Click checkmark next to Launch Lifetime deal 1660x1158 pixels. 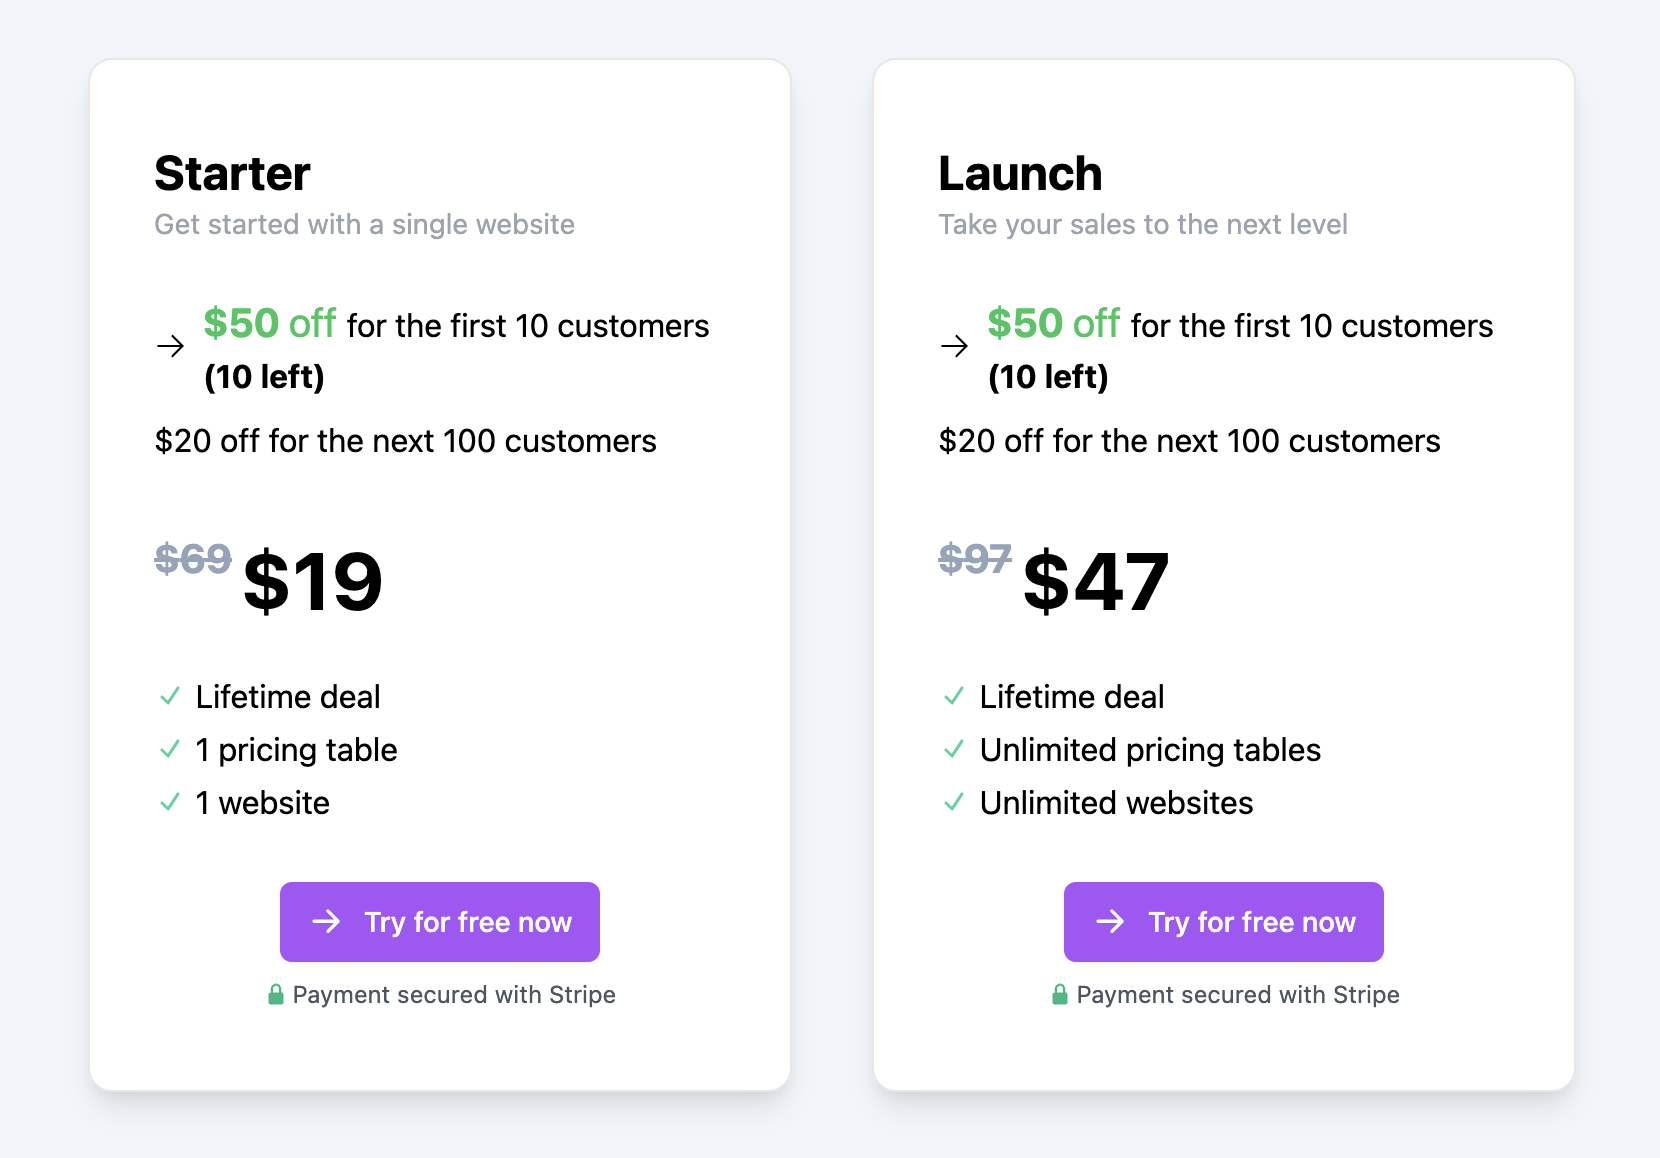[x=954, y=696]
